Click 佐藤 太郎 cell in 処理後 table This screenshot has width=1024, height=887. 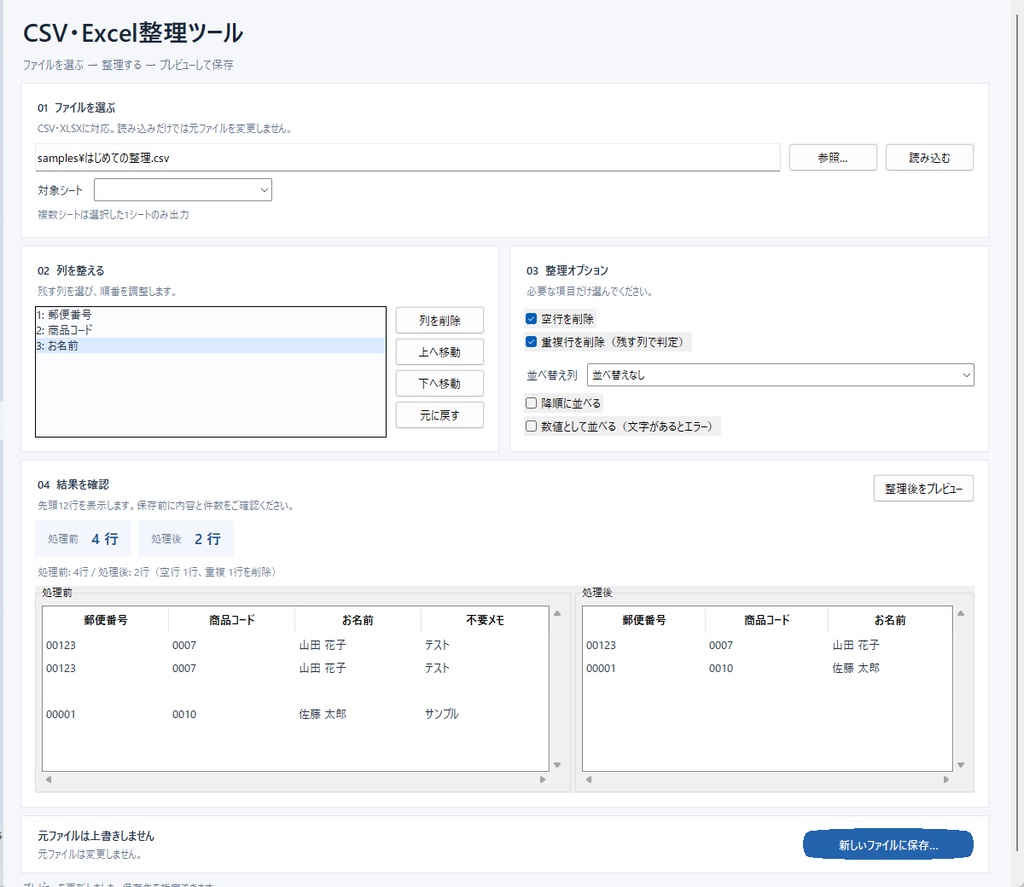tap(856, 668)
